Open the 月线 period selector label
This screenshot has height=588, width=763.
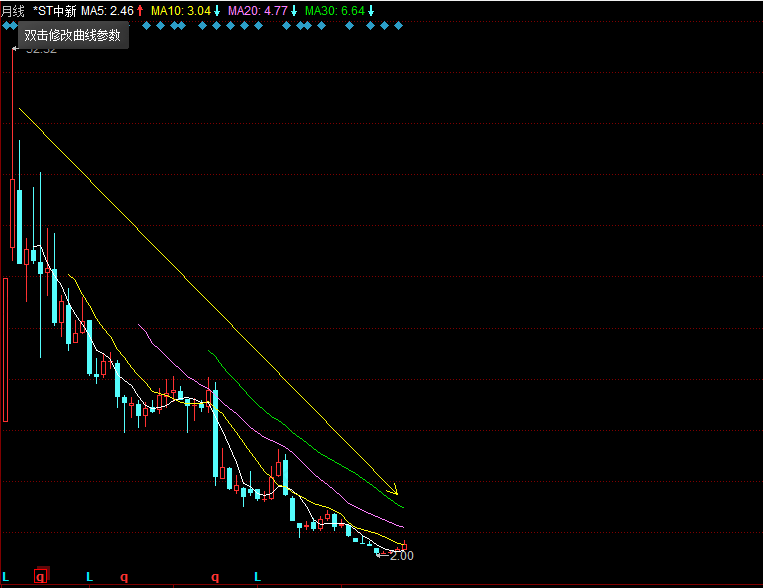13,11
